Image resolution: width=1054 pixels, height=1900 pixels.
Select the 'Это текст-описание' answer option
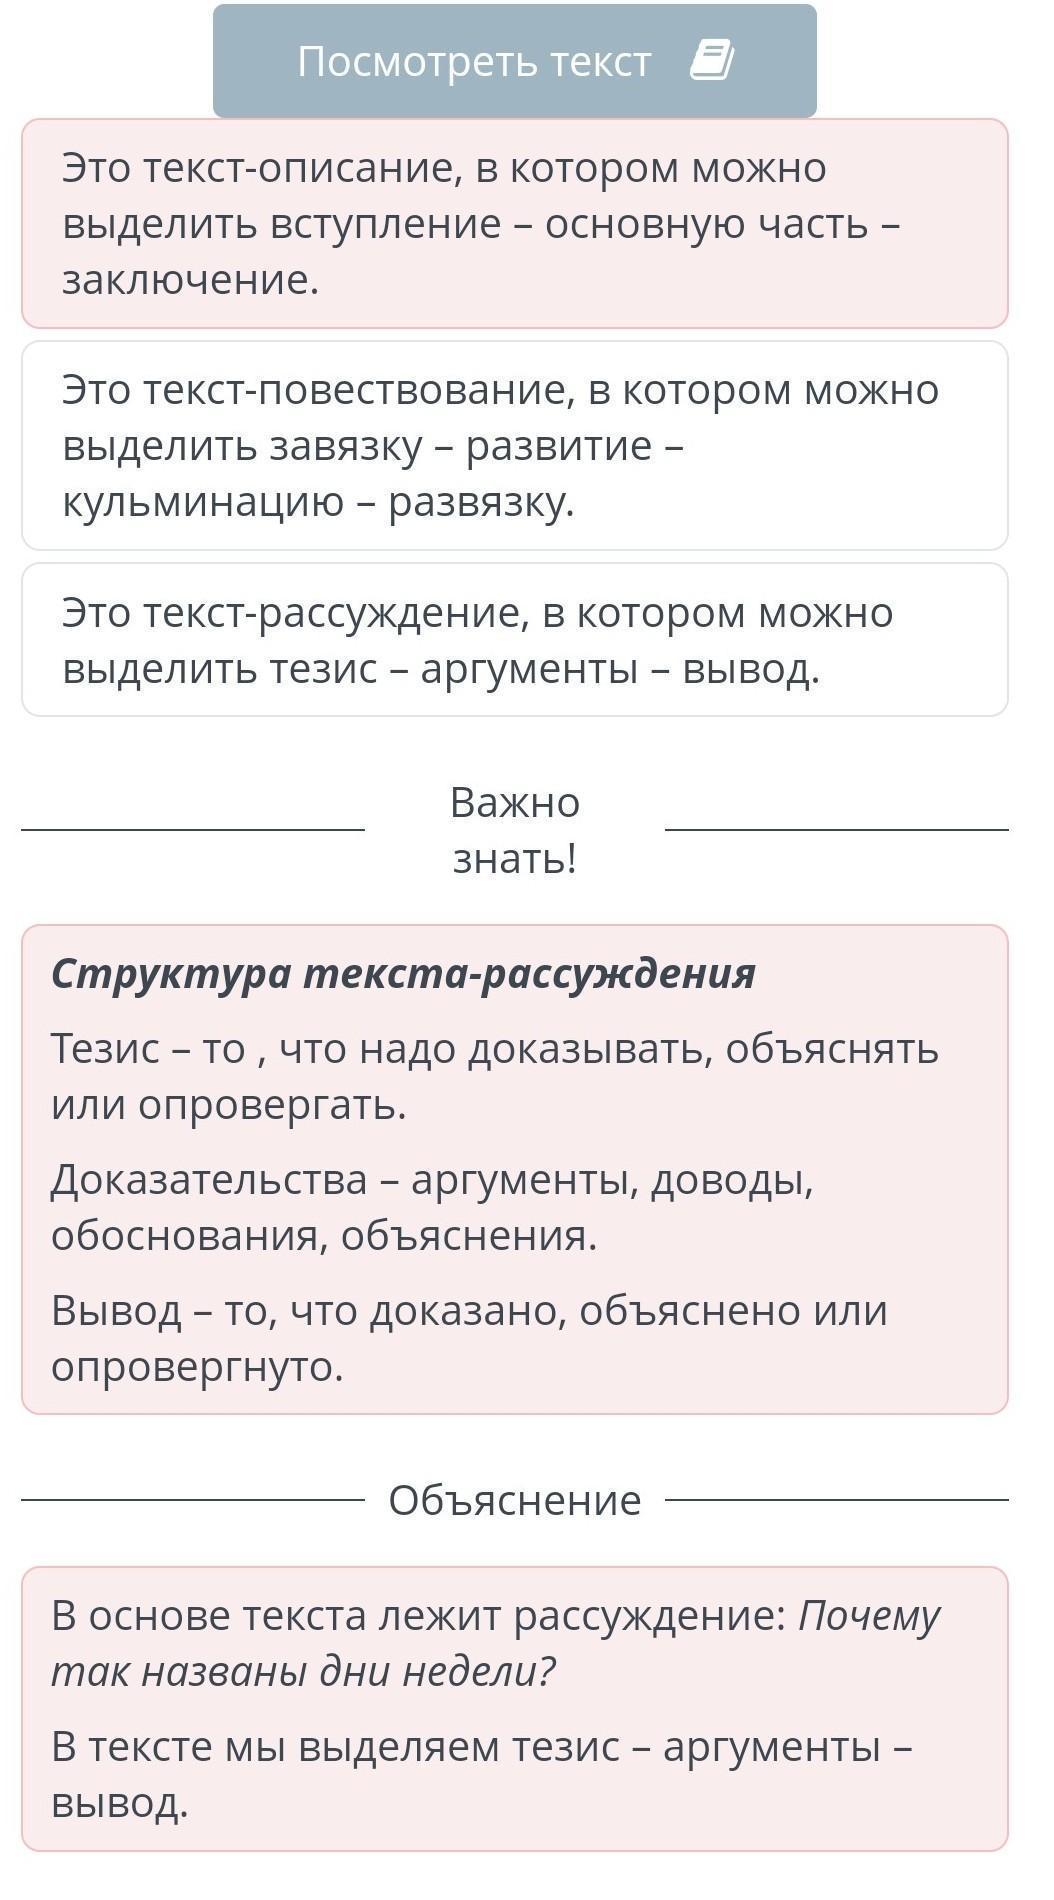tap(514, 223)
